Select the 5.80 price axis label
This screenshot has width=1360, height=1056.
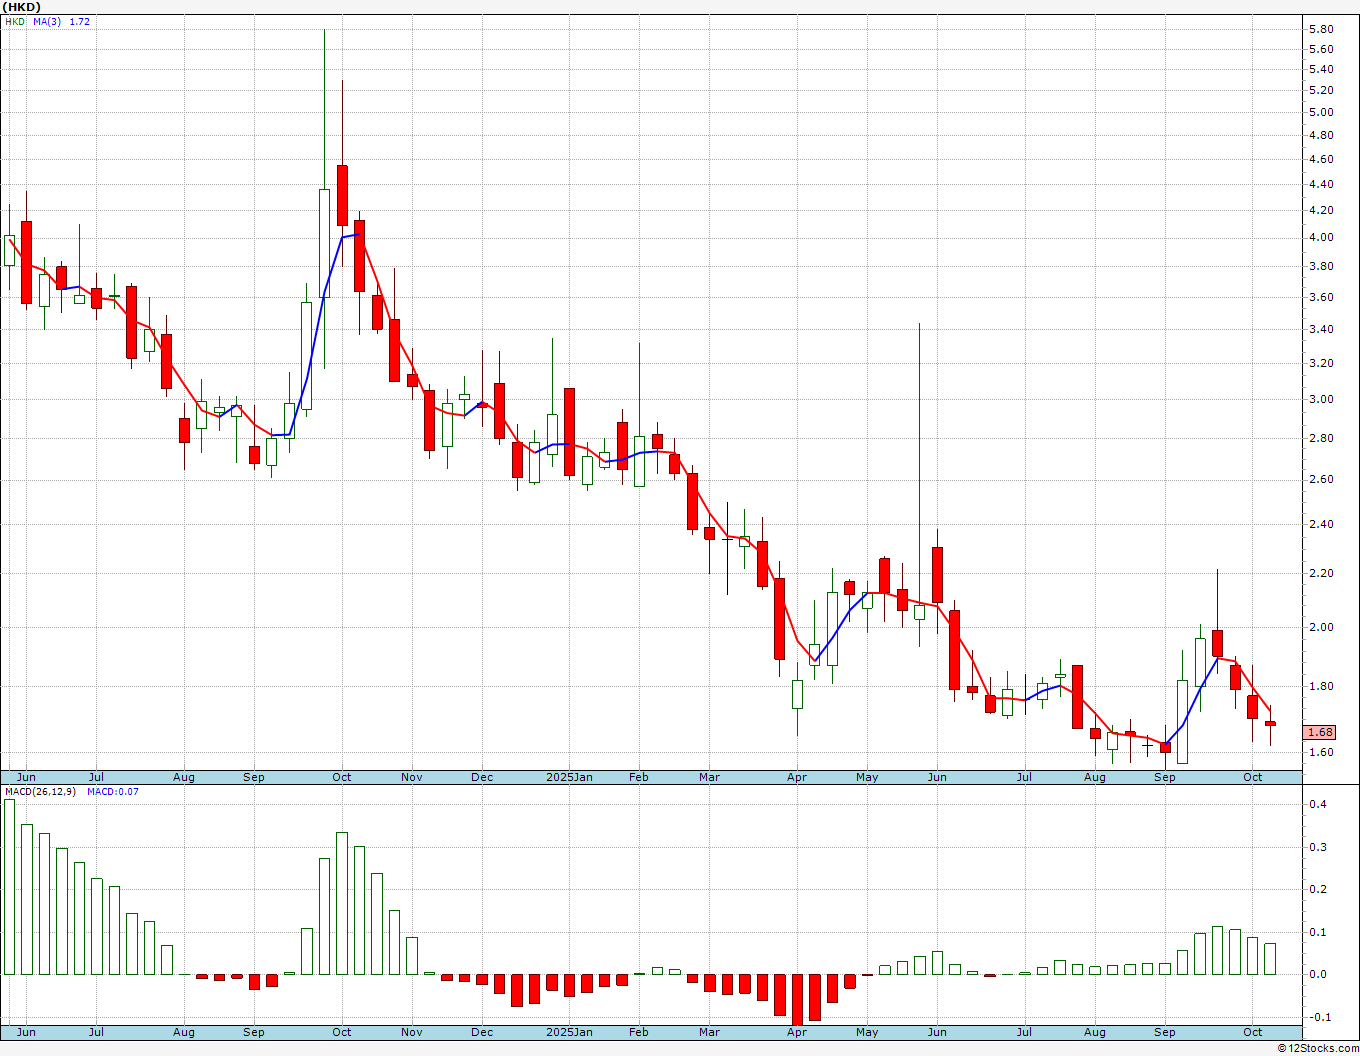click(x=1320, y=29)
